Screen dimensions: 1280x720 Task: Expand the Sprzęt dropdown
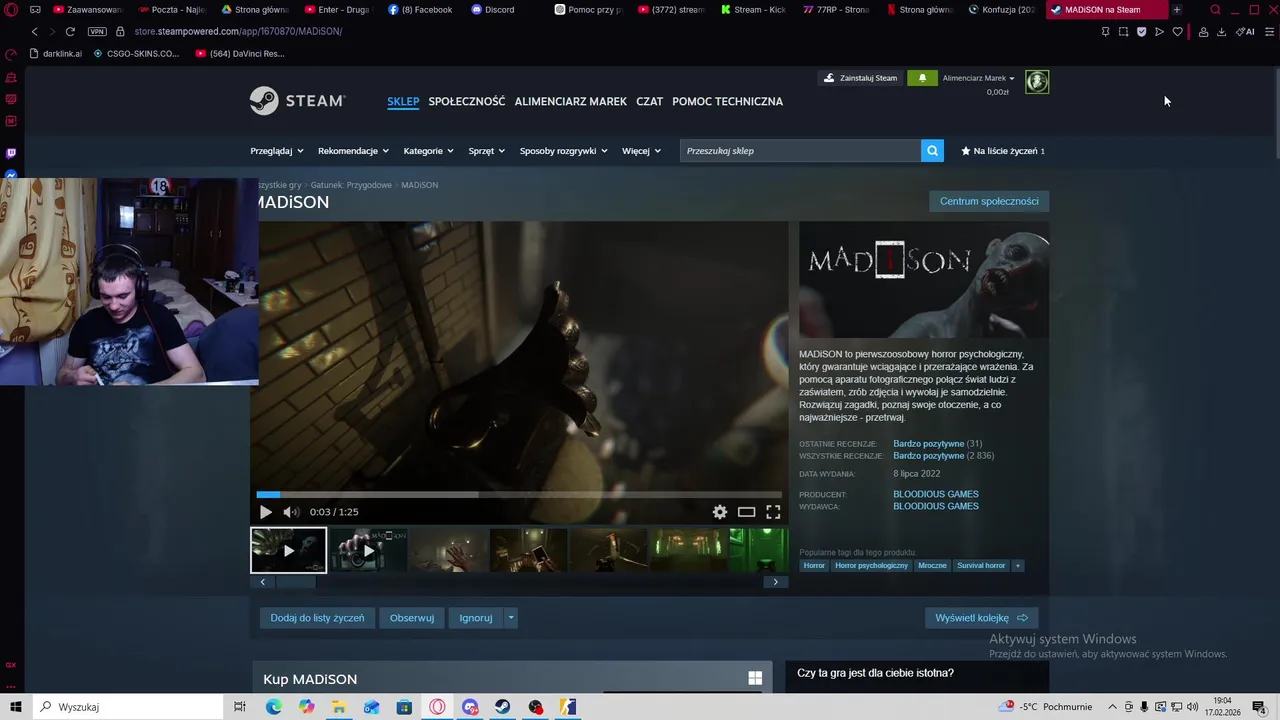[x=487, y=151]
